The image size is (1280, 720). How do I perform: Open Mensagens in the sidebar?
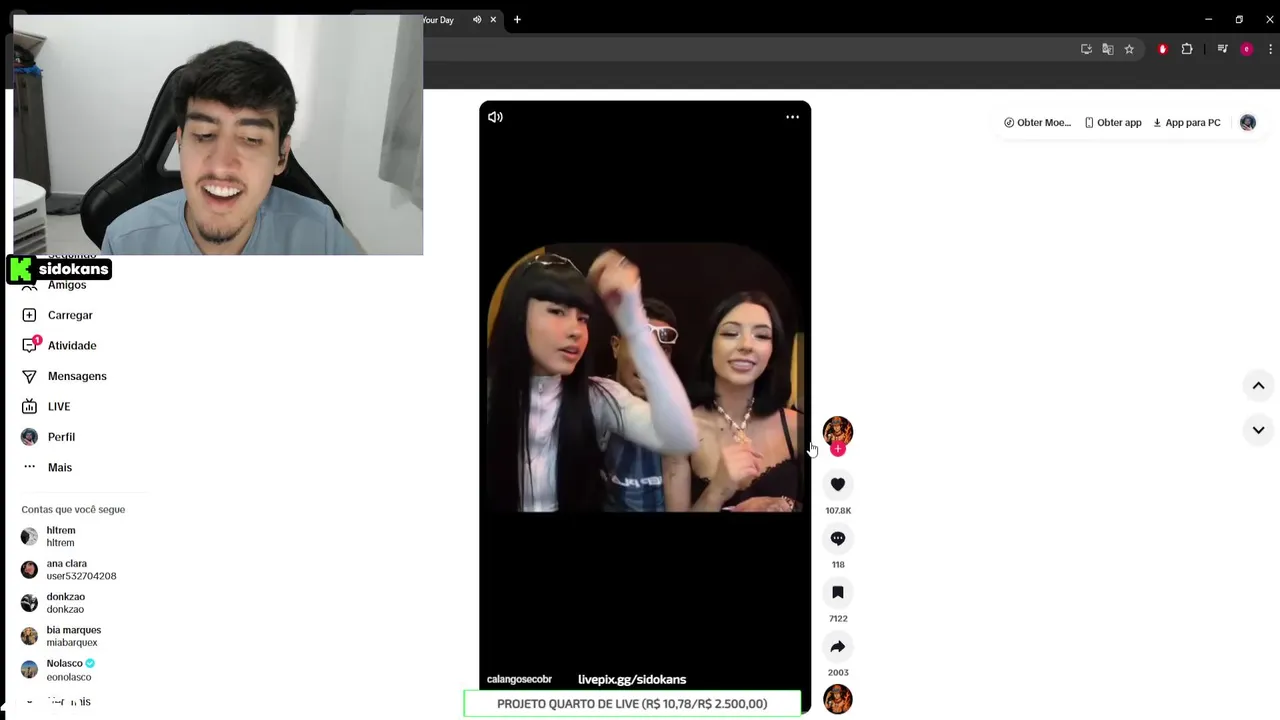(77, 376)
